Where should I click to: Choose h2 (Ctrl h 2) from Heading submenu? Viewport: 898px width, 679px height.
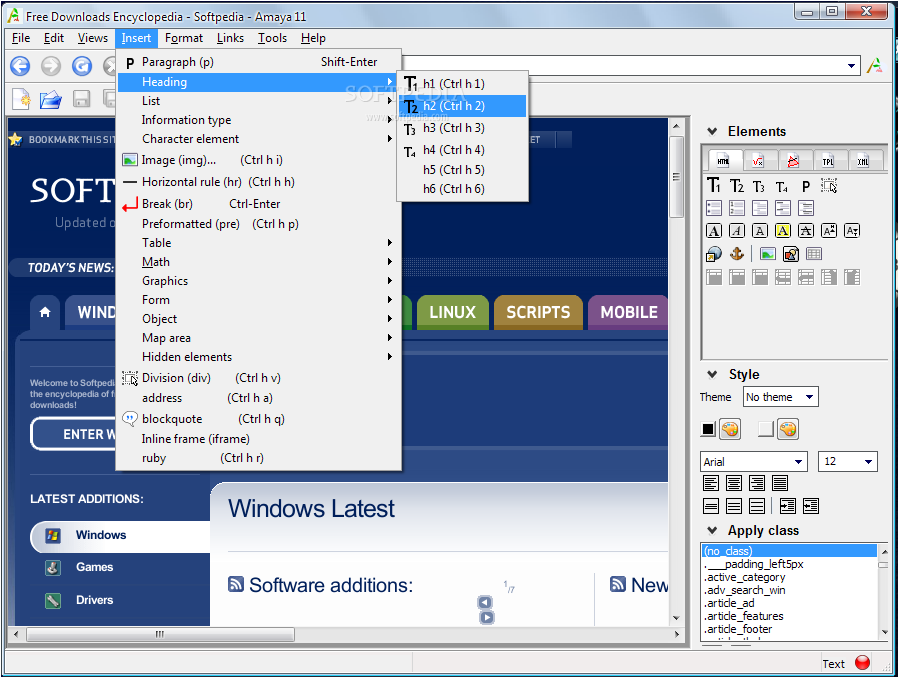[x=463, y=106]
